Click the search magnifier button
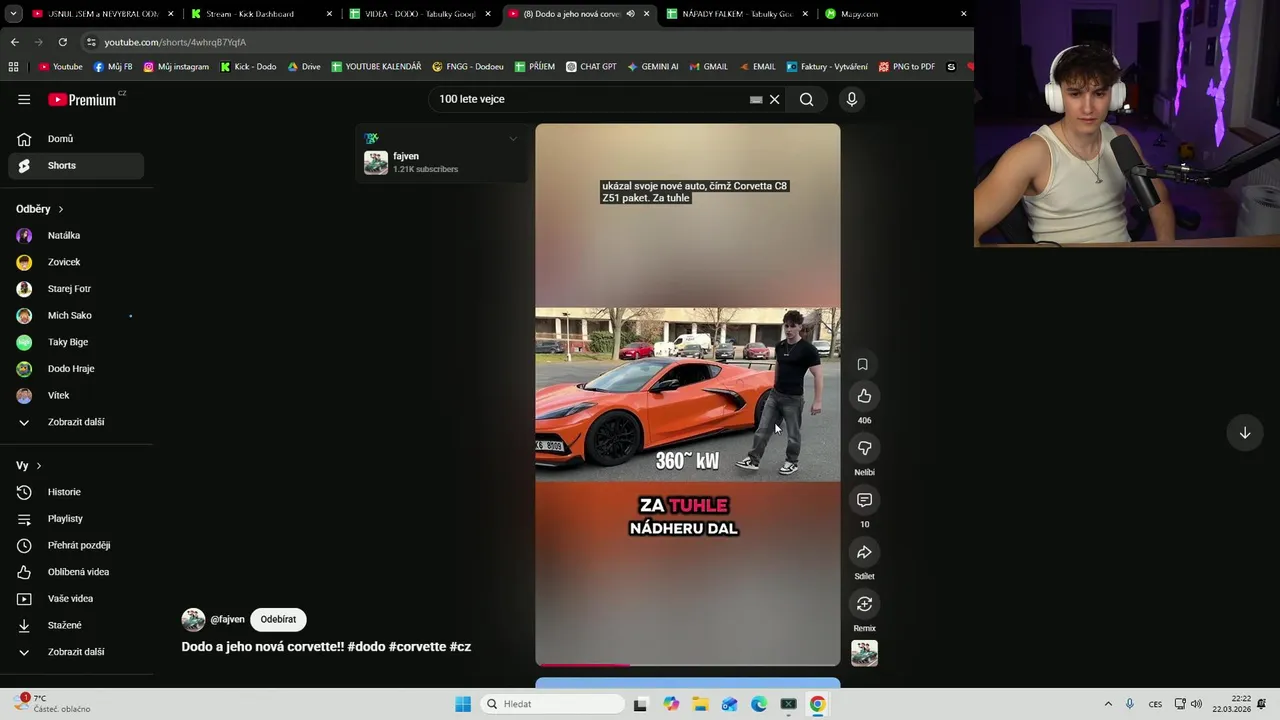The height and width of the screenshot is (720, 1280). pos(806,99)
